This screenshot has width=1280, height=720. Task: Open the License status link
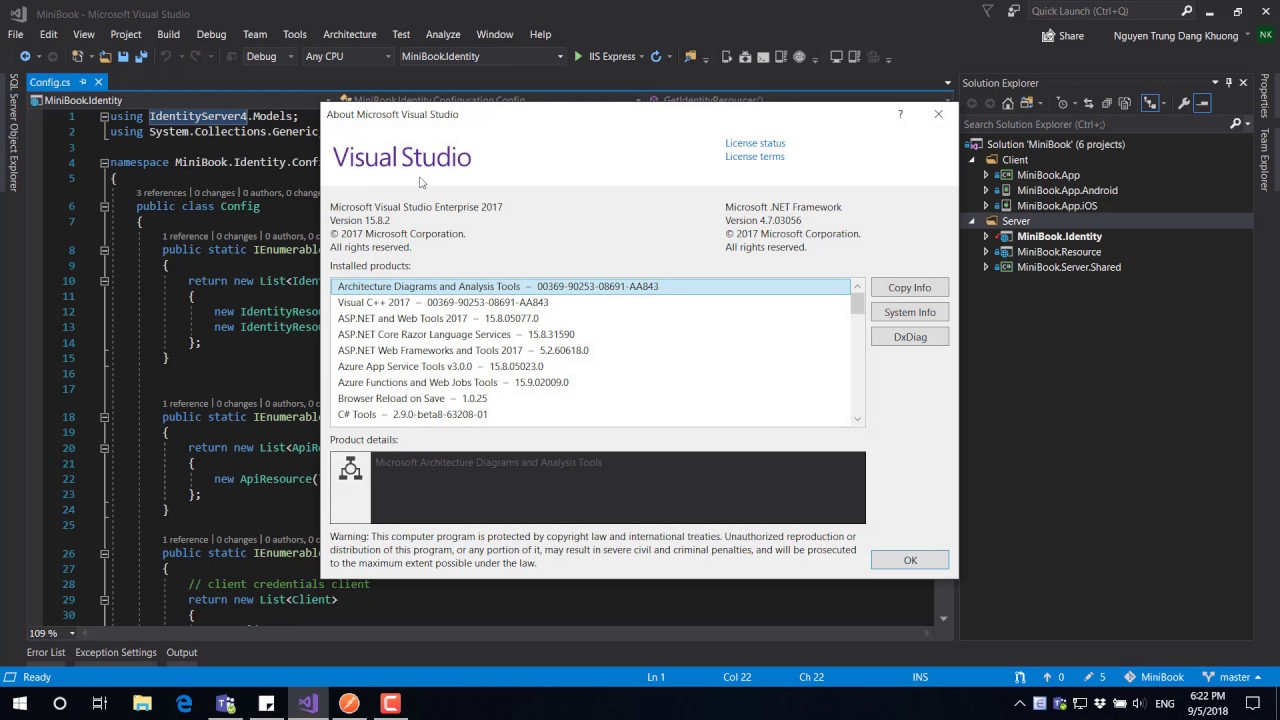coord(755,143)
